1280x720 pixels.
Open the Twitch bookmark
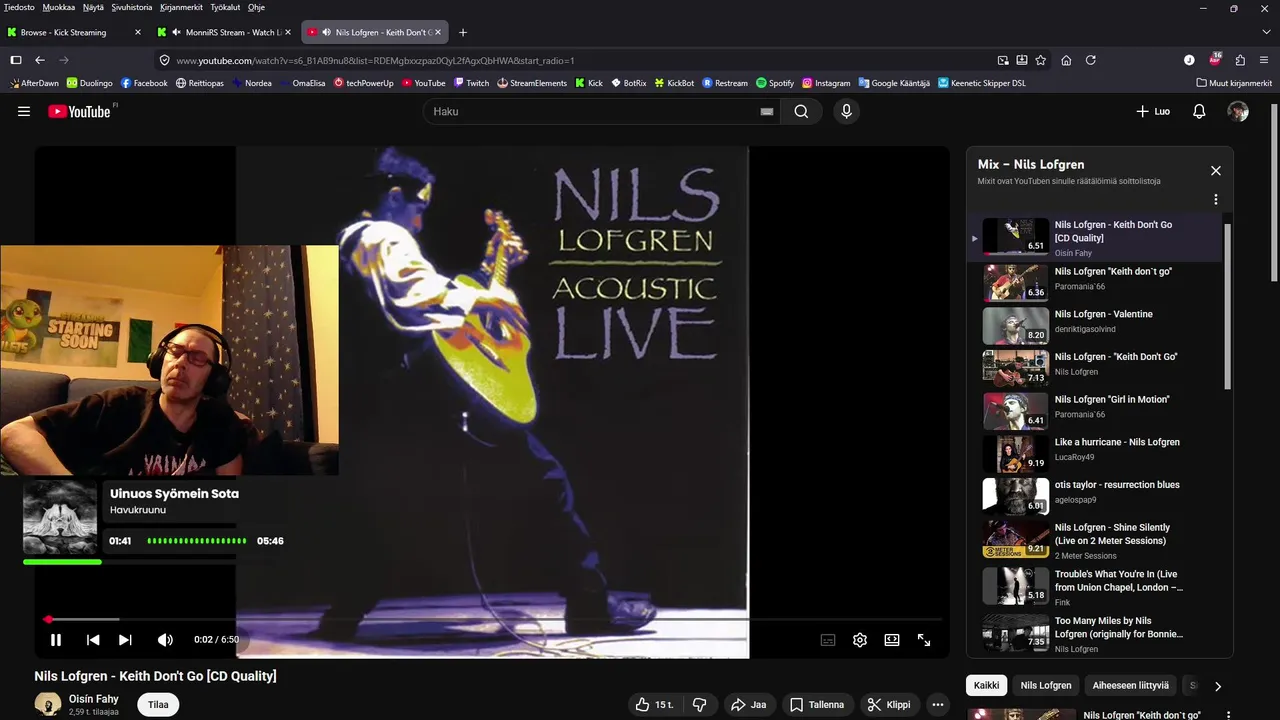(x=471, y=83)
